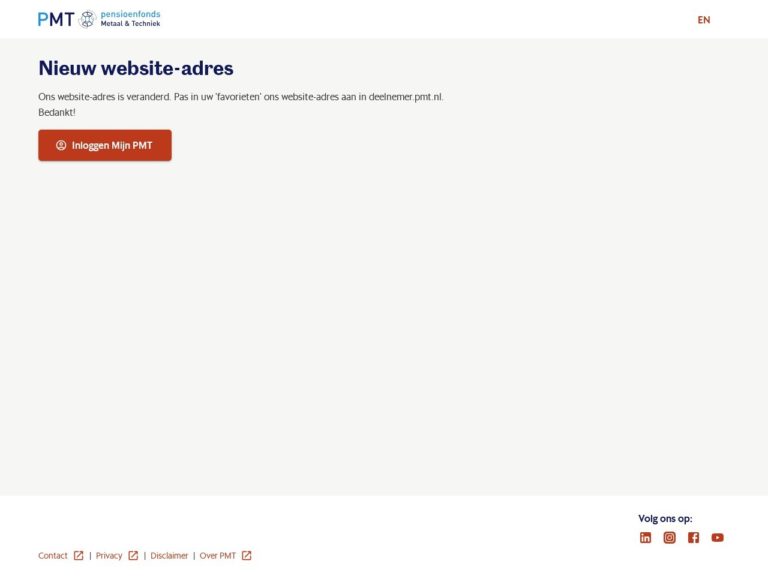The image size is (768, 576).
Task: Click the deelnemer.pmt.nl text in the paragraph
Action: [x=405, y=96]
